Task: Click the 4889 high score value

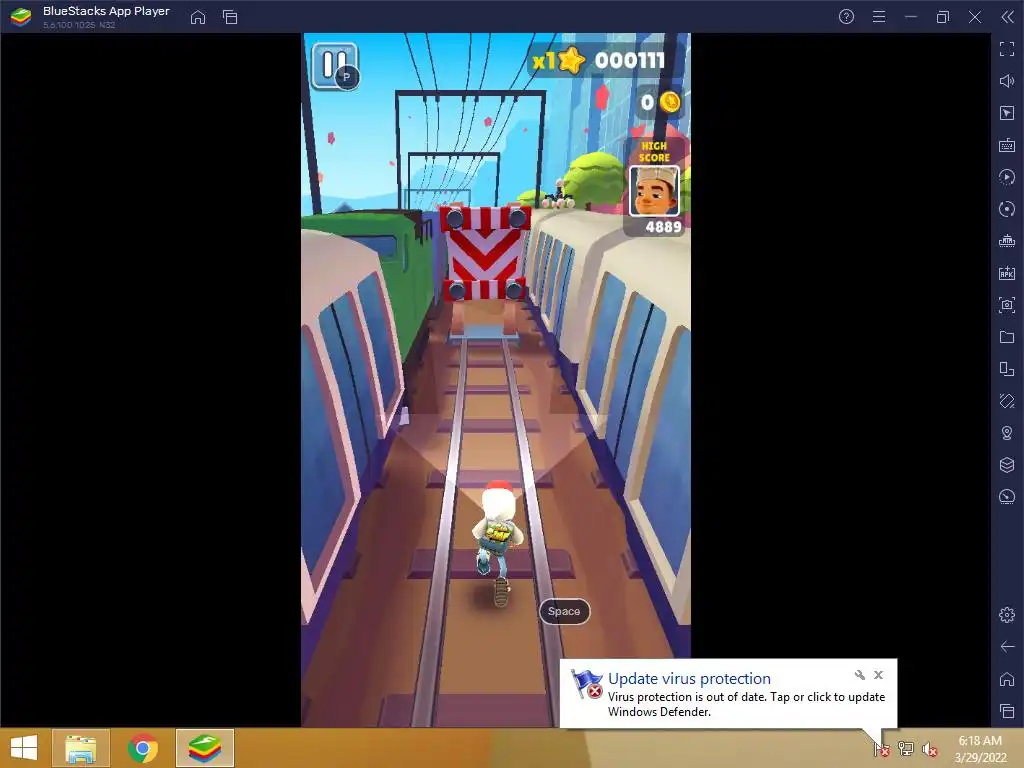Action: [664, 227]
